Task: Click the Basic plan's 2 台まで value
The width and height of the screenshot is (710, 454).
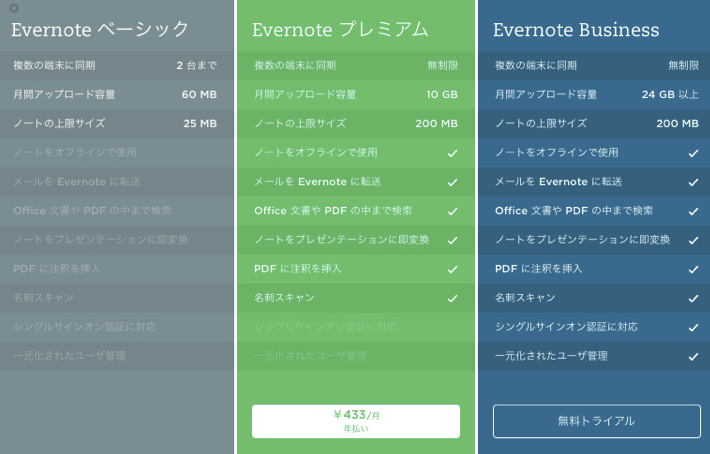Action: [x=197, y=66]
